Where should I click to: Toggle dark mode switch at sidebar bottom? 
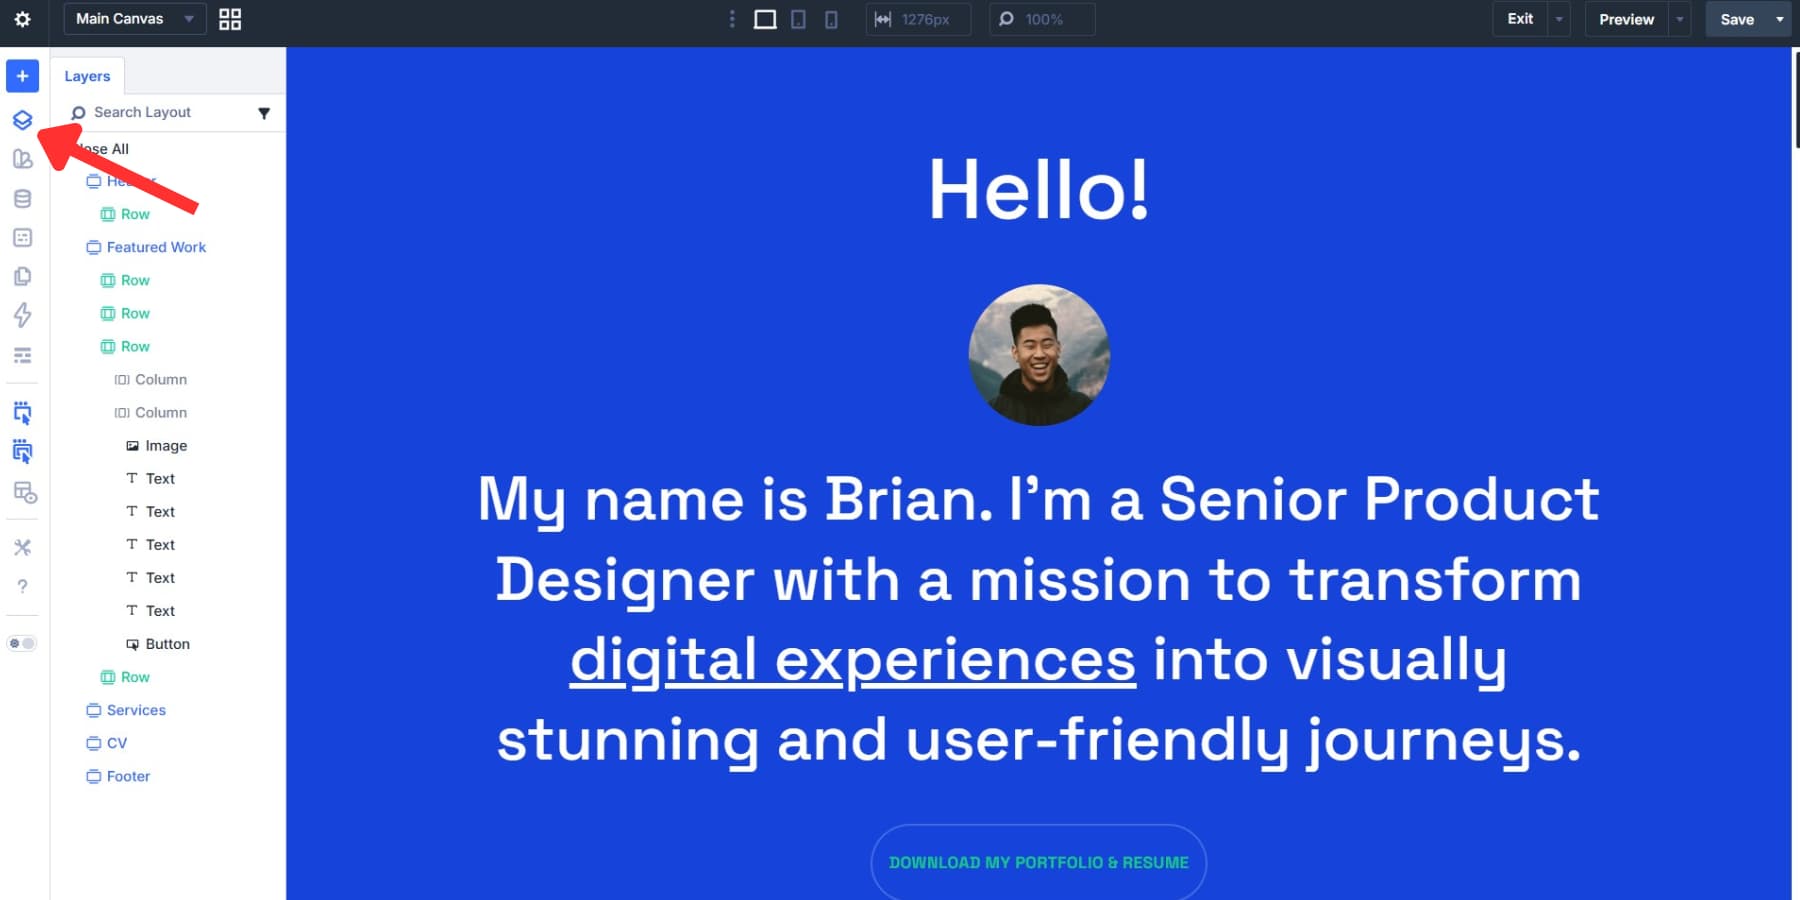(x=22, y=643)
